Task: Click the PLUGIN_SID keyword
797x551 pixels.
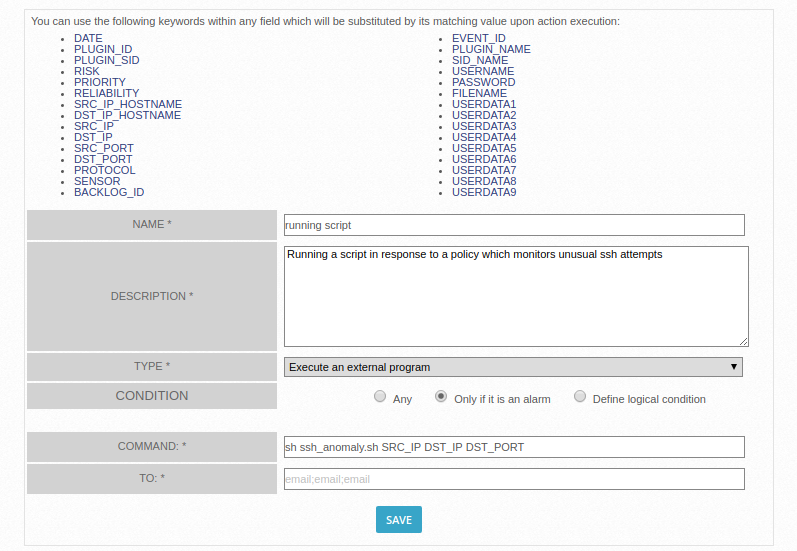Action: 106,60
